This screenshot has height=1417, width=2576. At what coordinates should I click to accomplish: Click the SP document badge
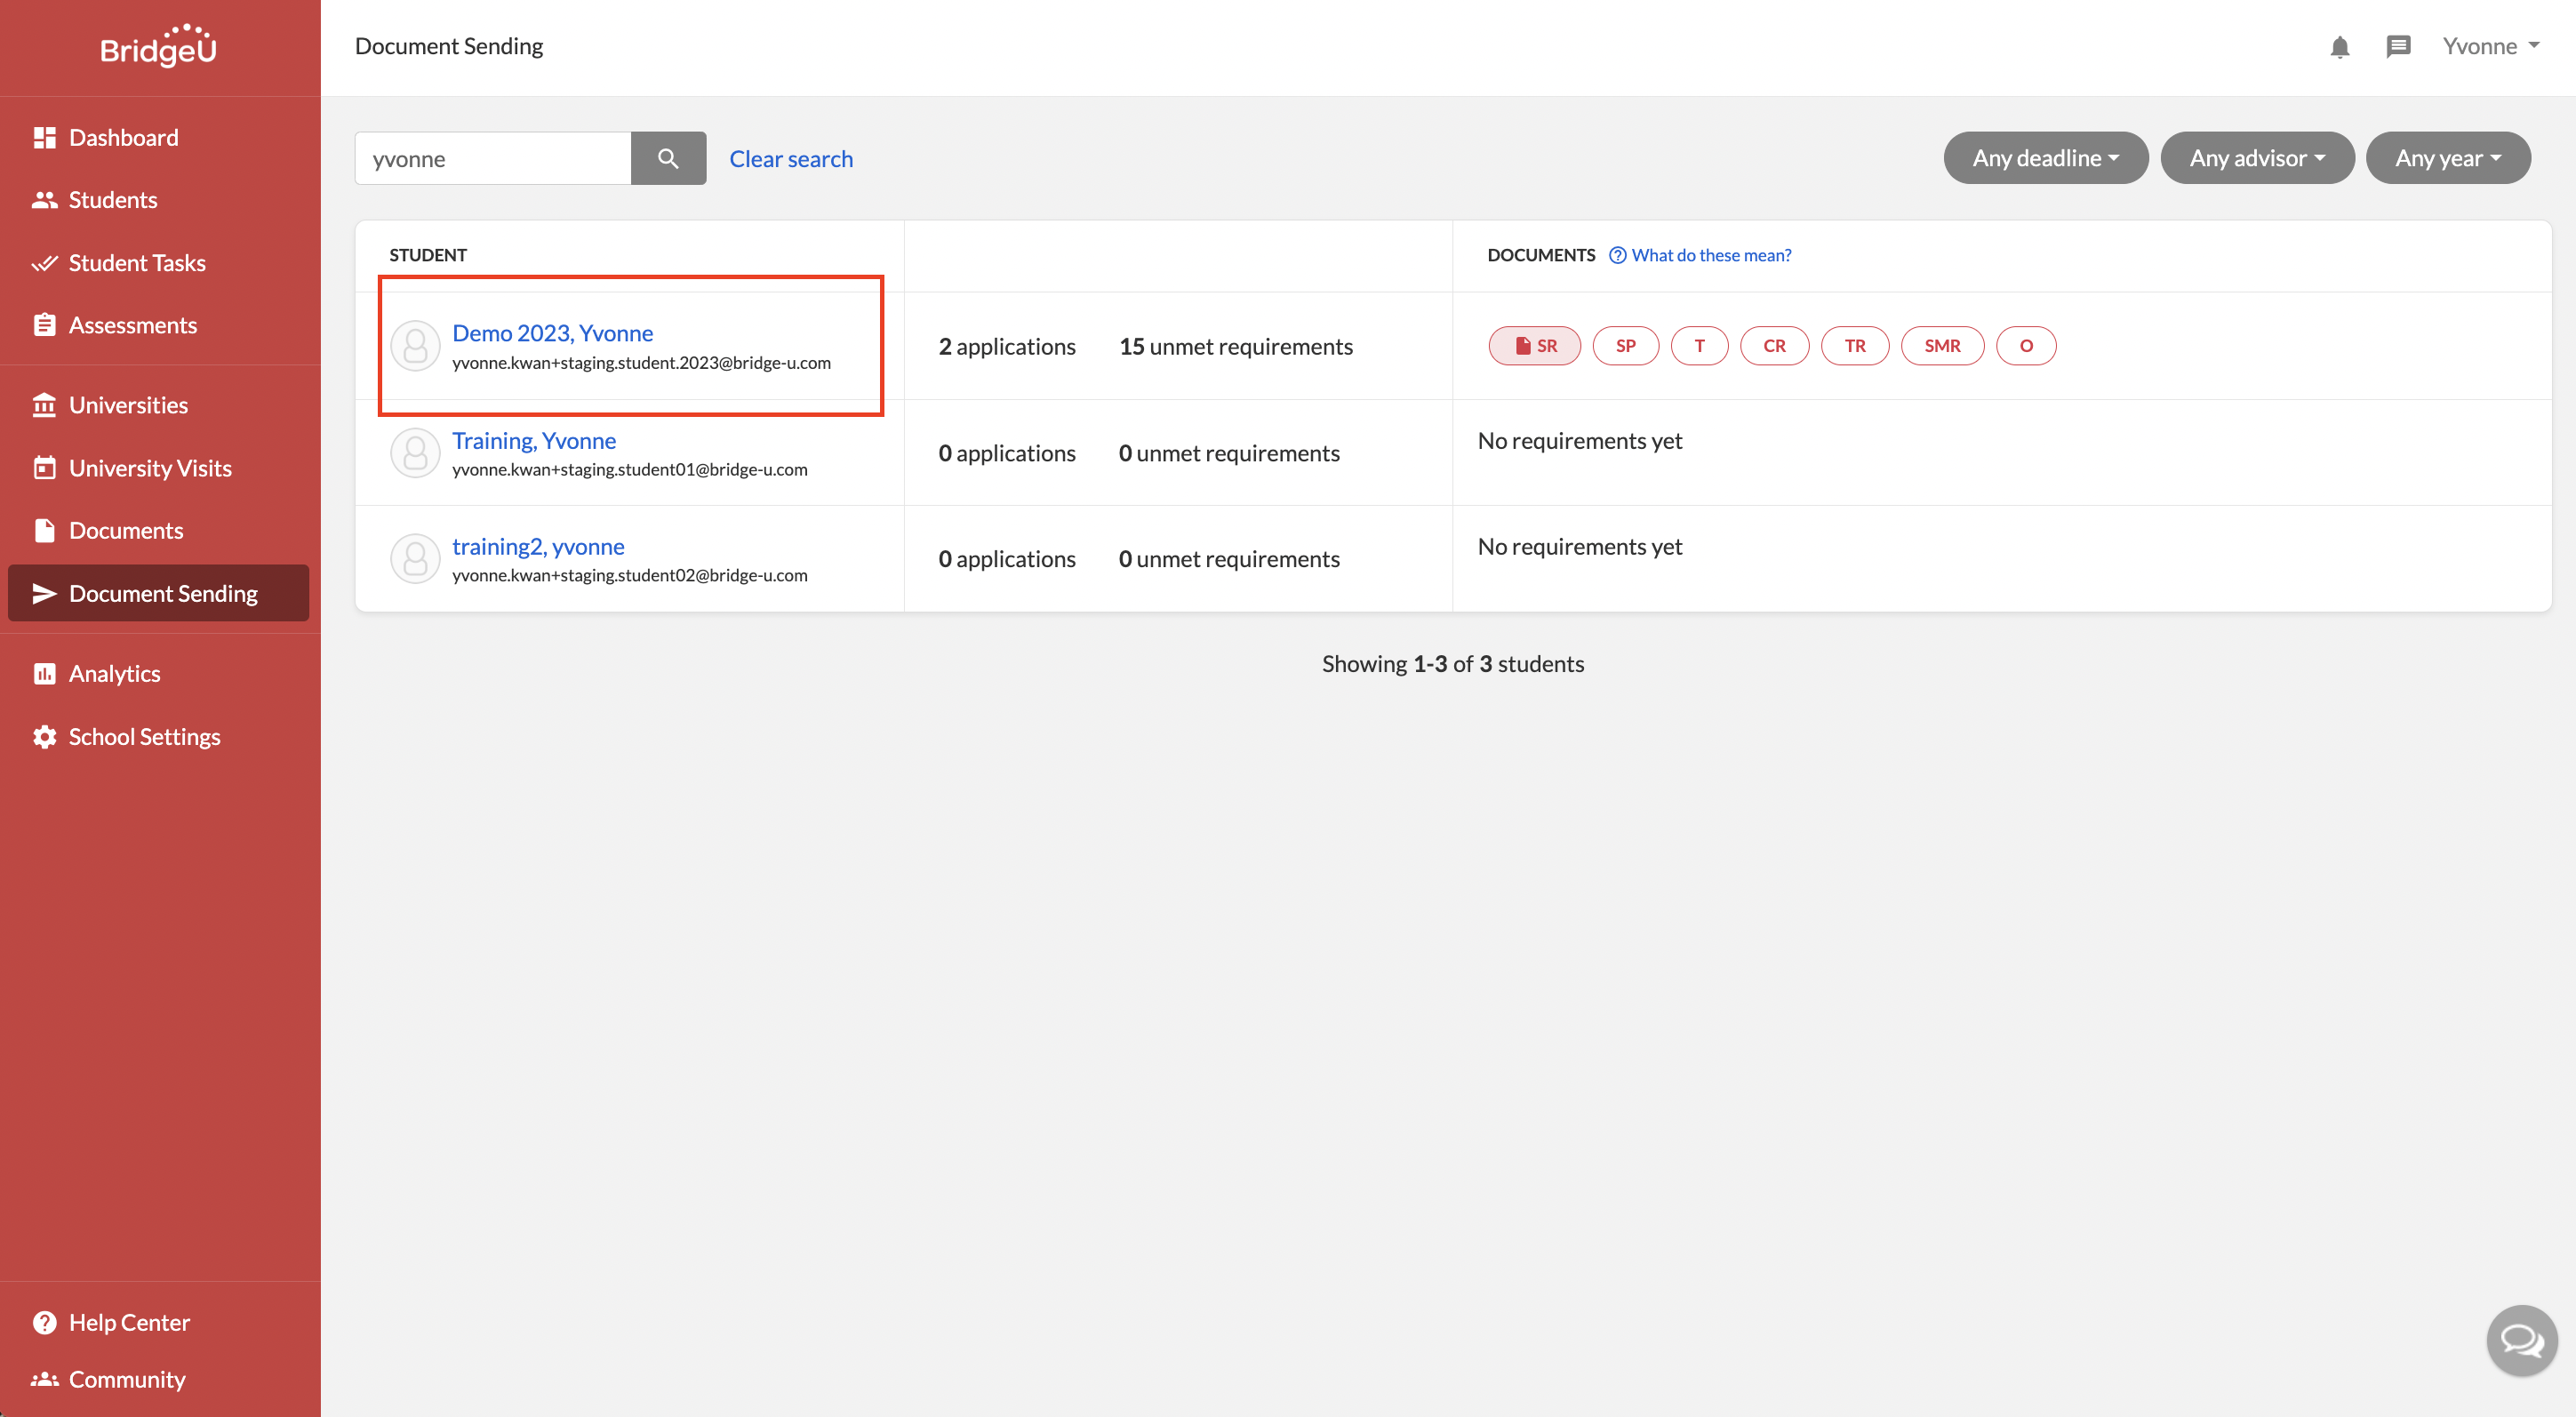coord(1625,346)
